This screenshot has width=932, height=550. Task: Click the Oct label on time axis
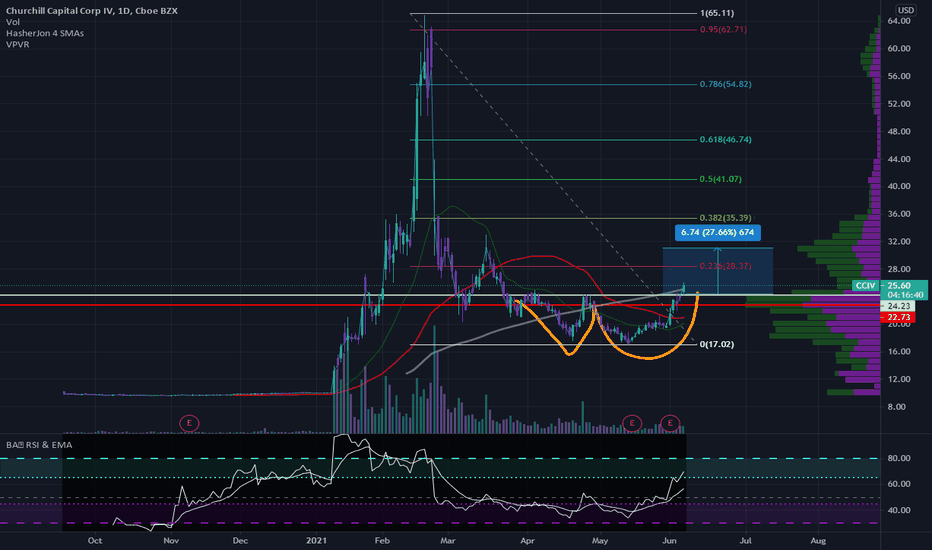click(x=95, y=540)
